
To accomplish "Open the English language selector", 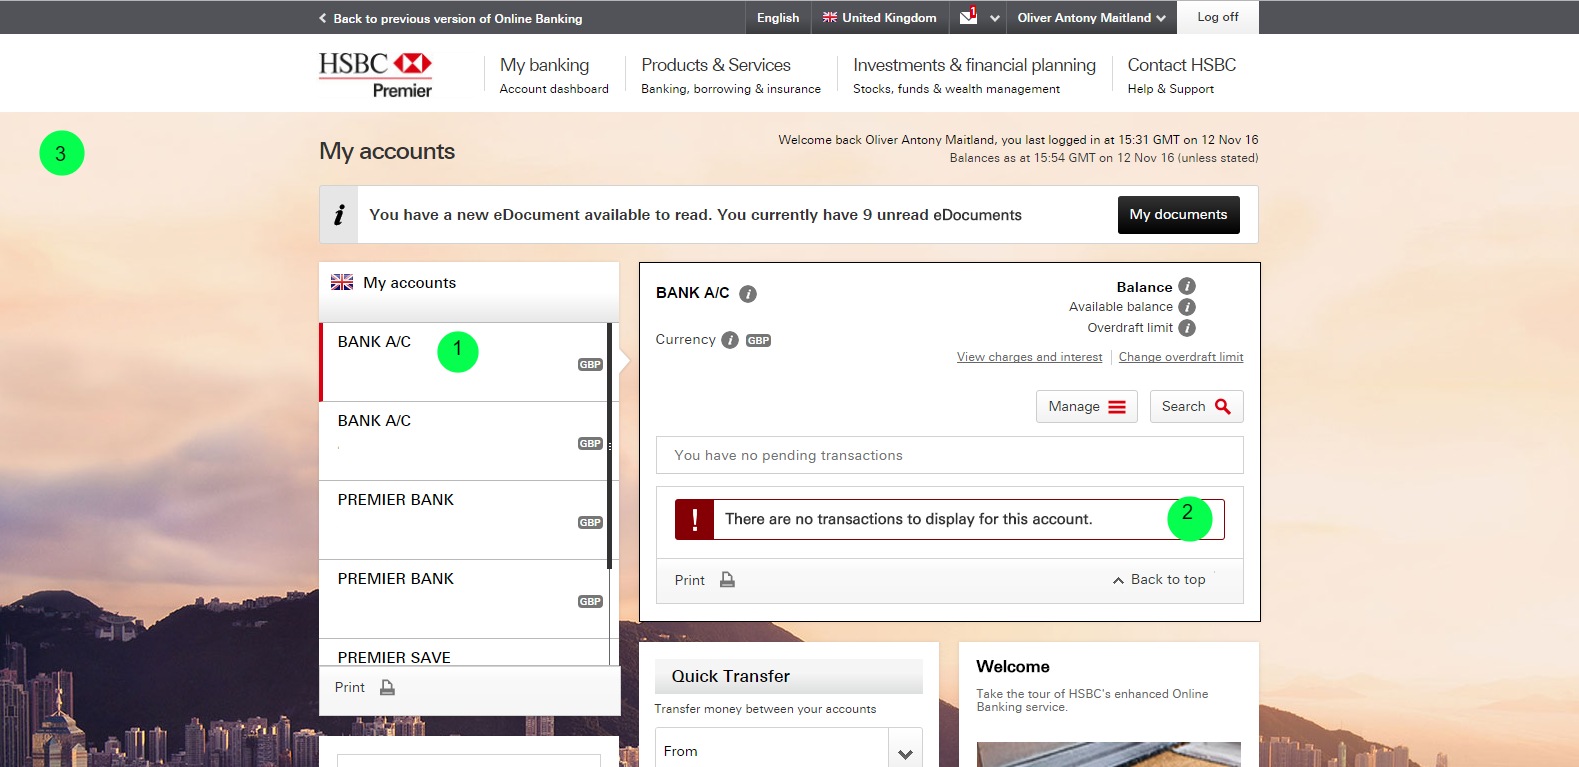I will (778, 17).
